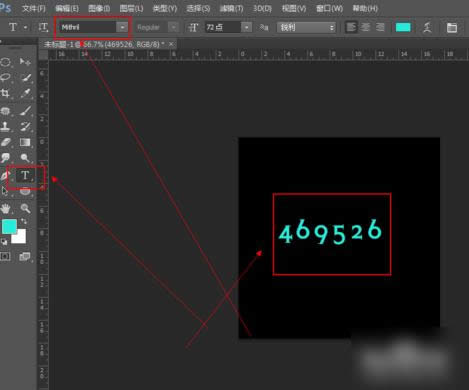Select the Hand tool

point(6,209)
